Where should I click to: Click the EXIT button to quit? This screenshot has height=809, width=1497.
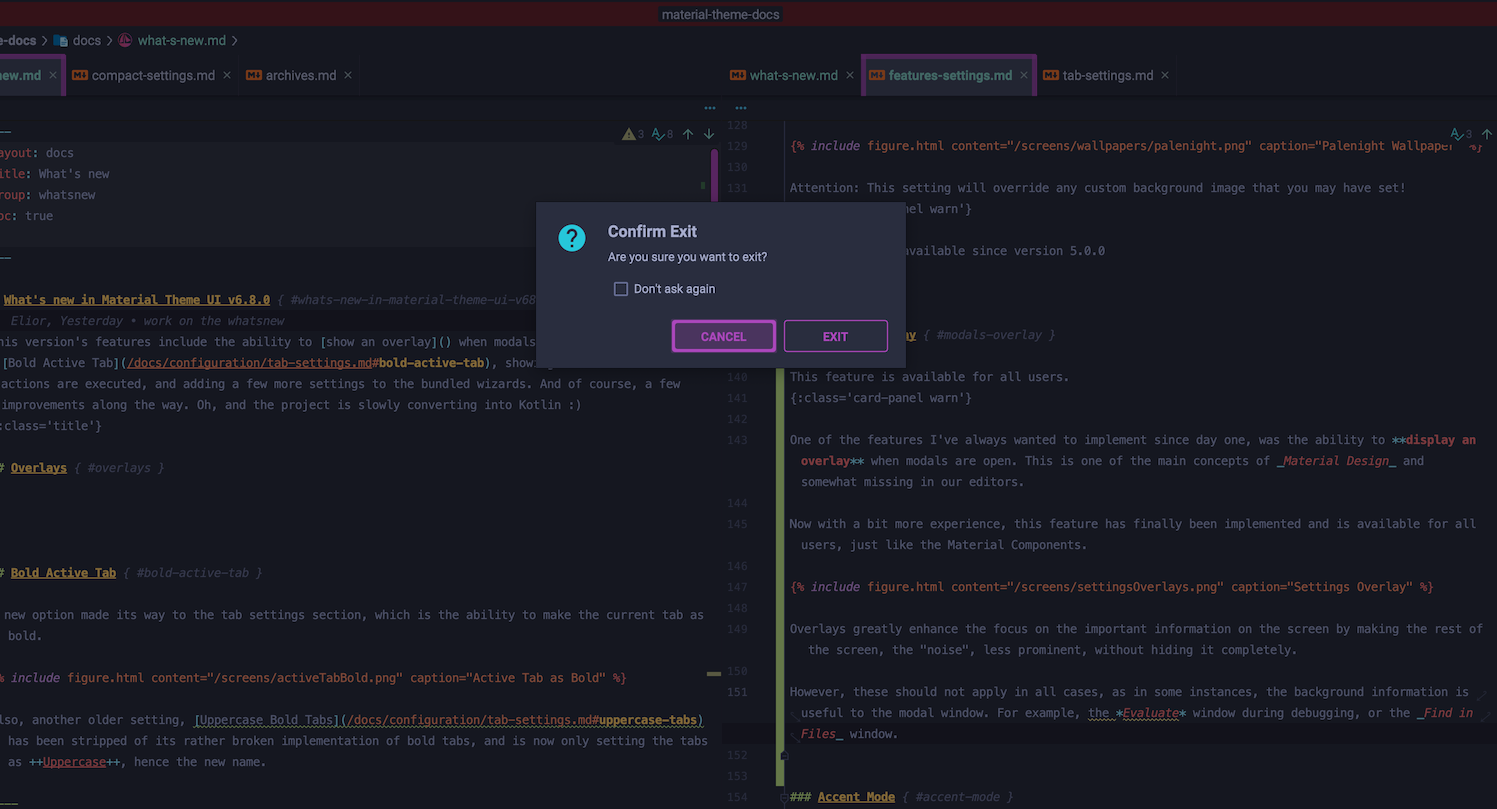(x=835, y=336)
